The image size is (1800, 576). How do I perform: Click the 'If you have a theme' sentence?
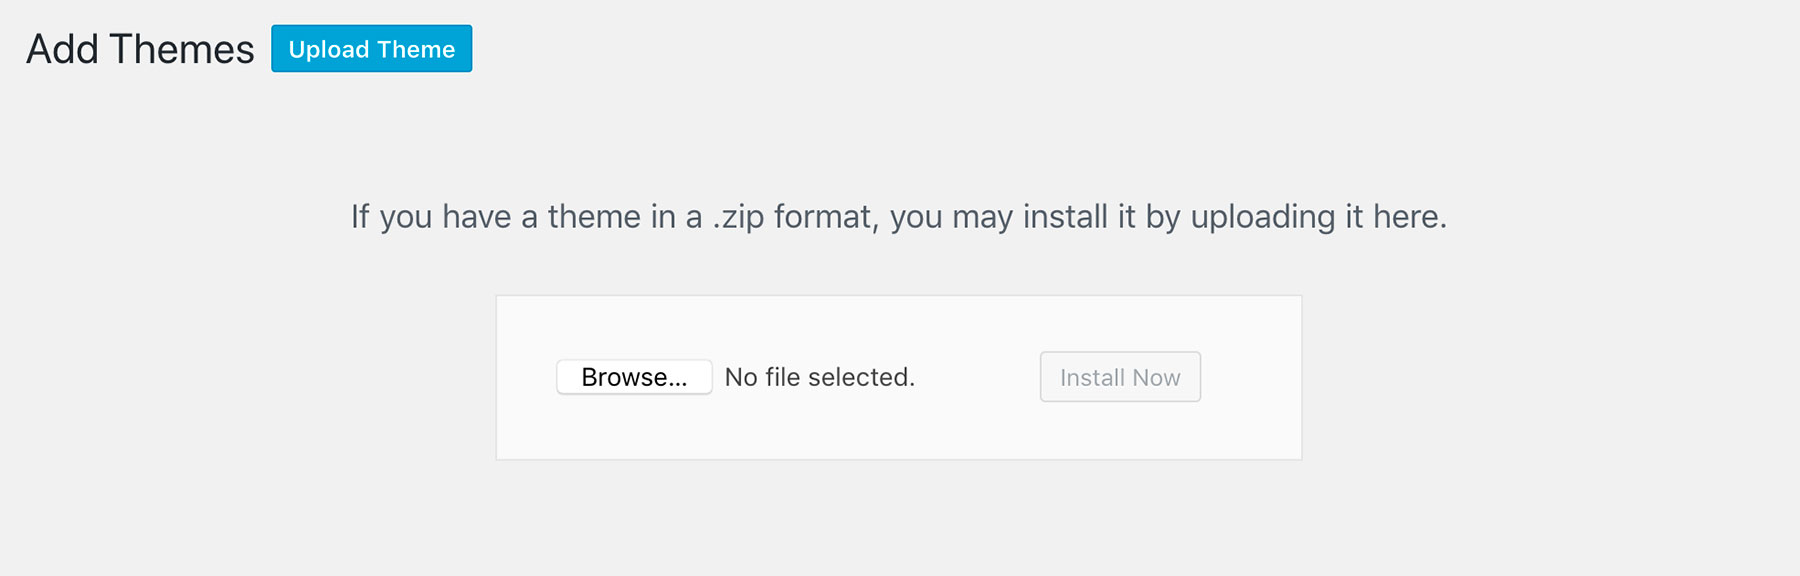[899, 216]
